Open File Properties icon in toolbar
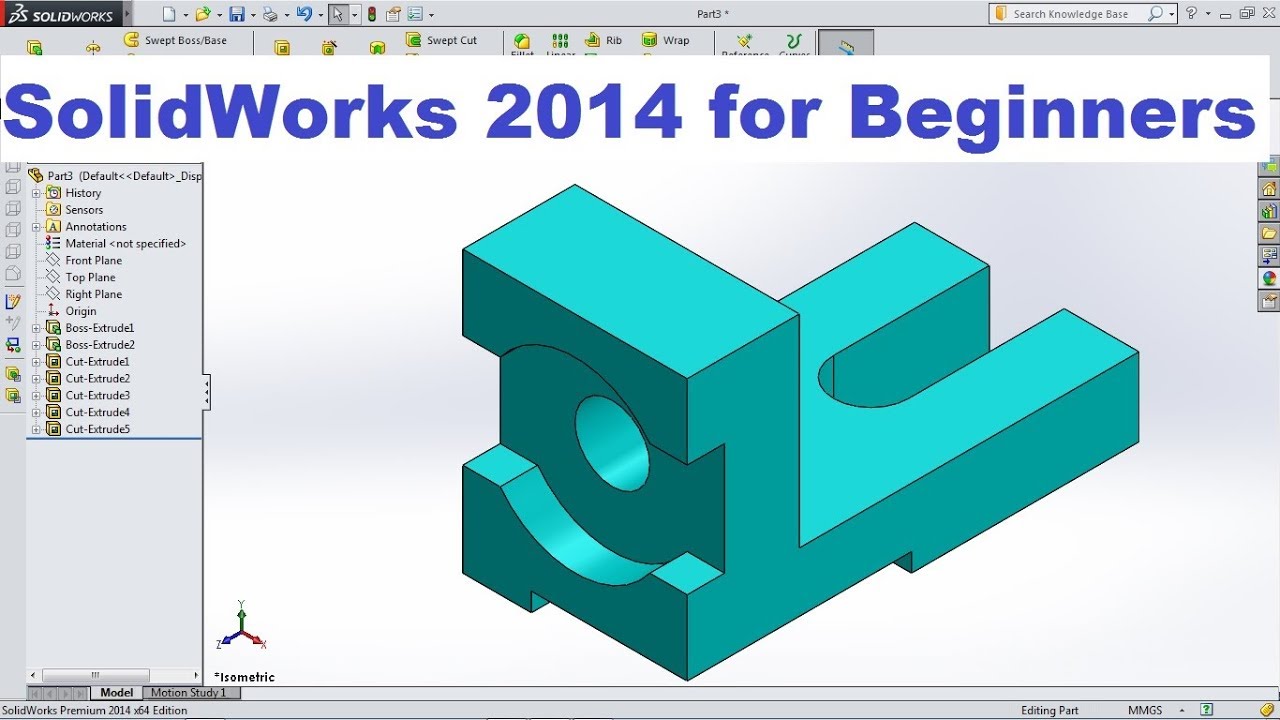 (x=393, y=14)
